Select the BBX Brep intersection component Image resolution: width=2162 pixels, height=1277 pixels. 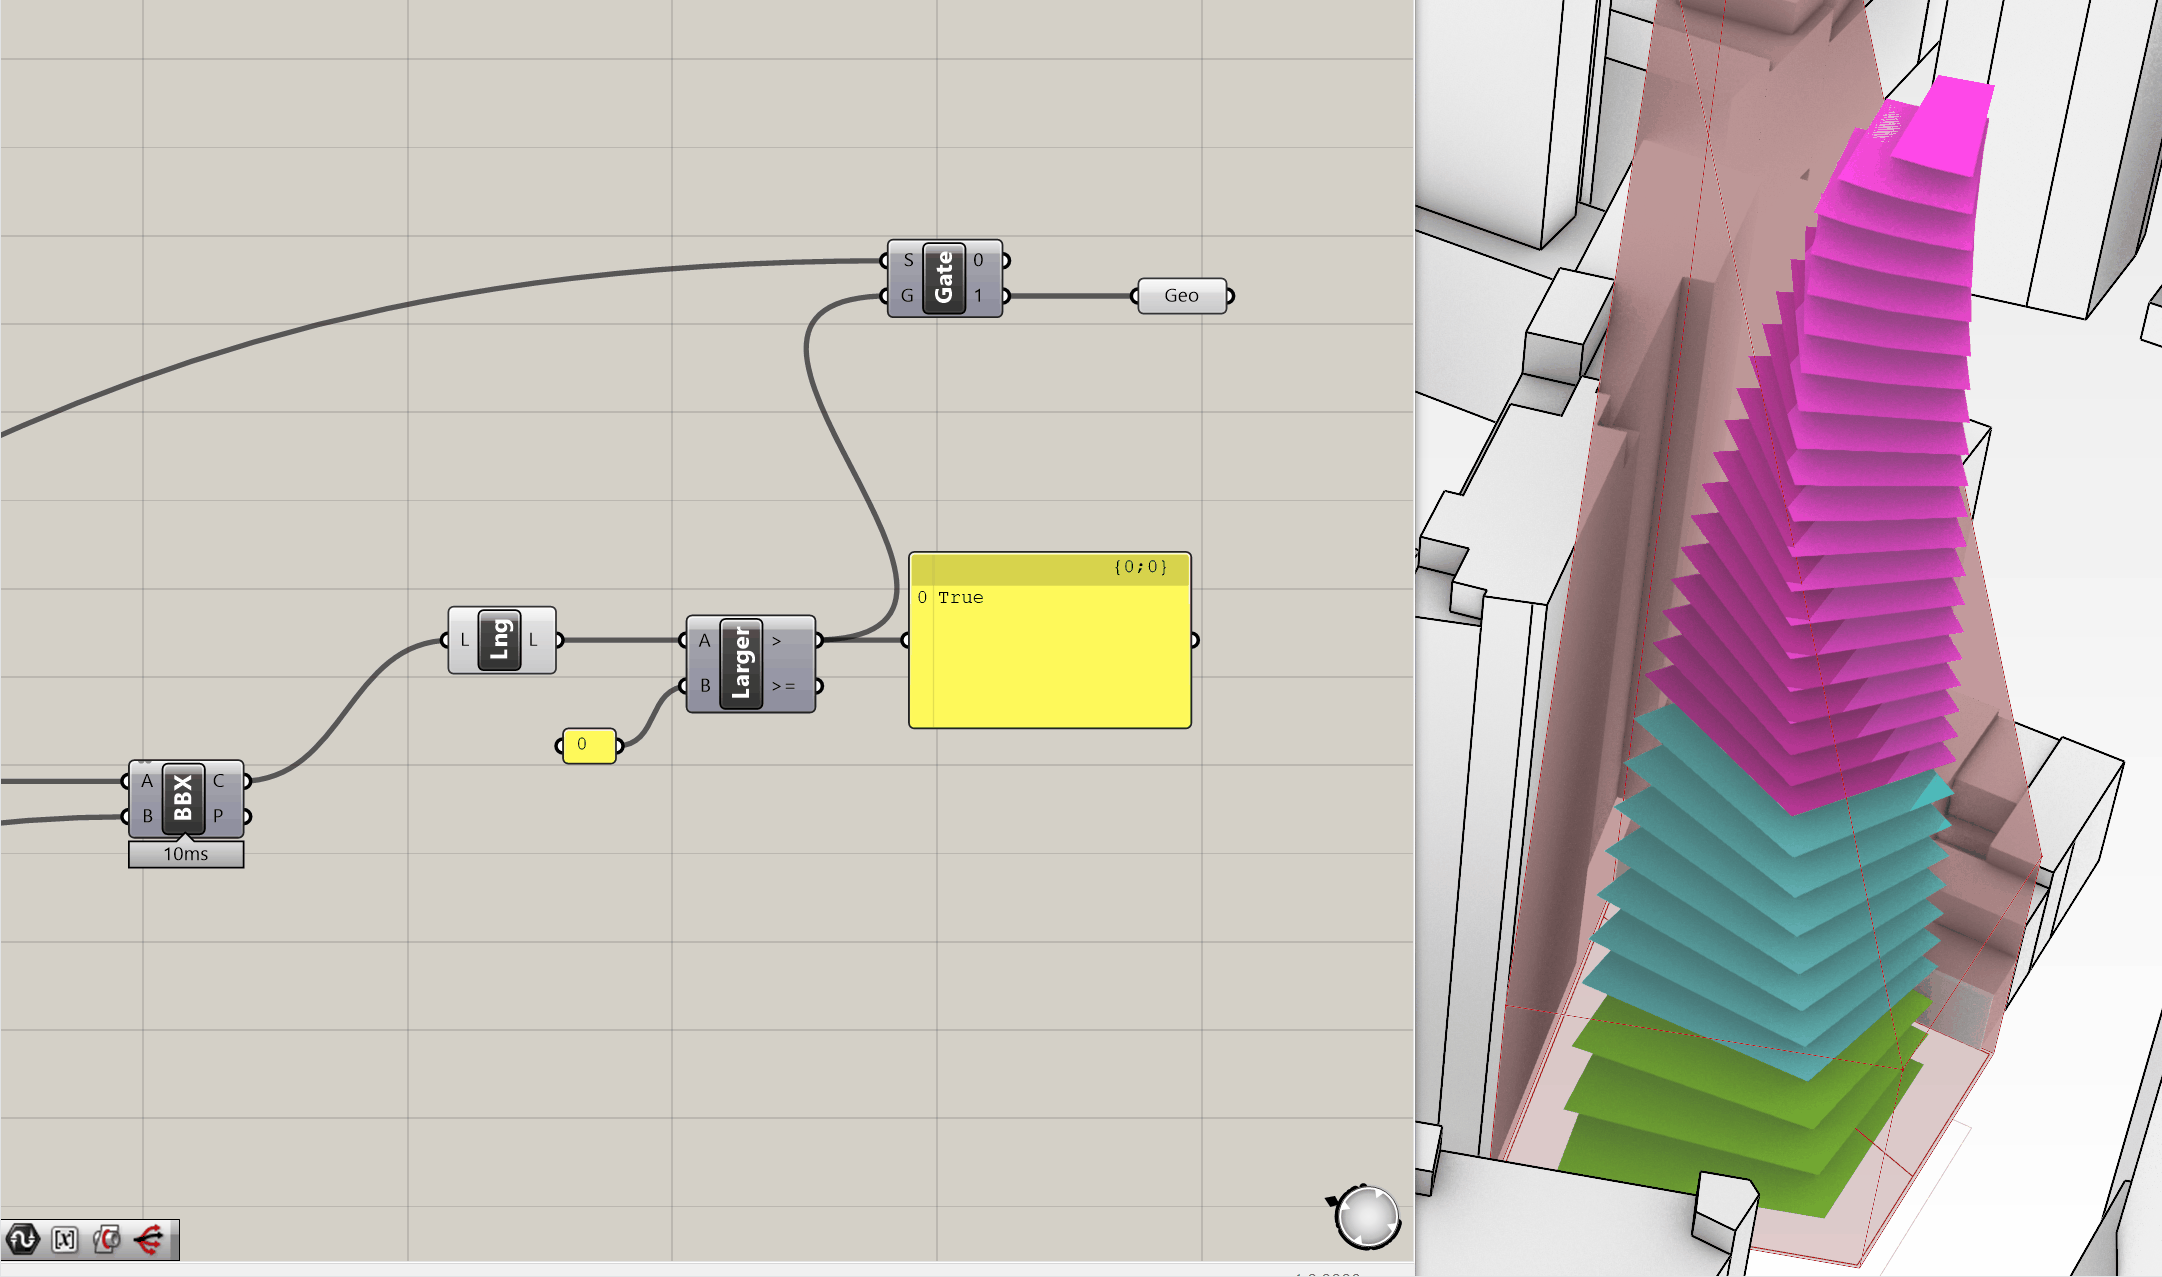coord(183,799)
